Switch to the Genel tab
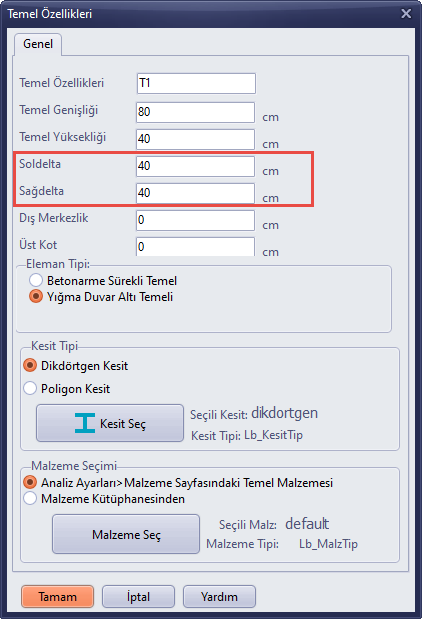The image size is (422, 619). pyautogui.click(x=38, y=44)
